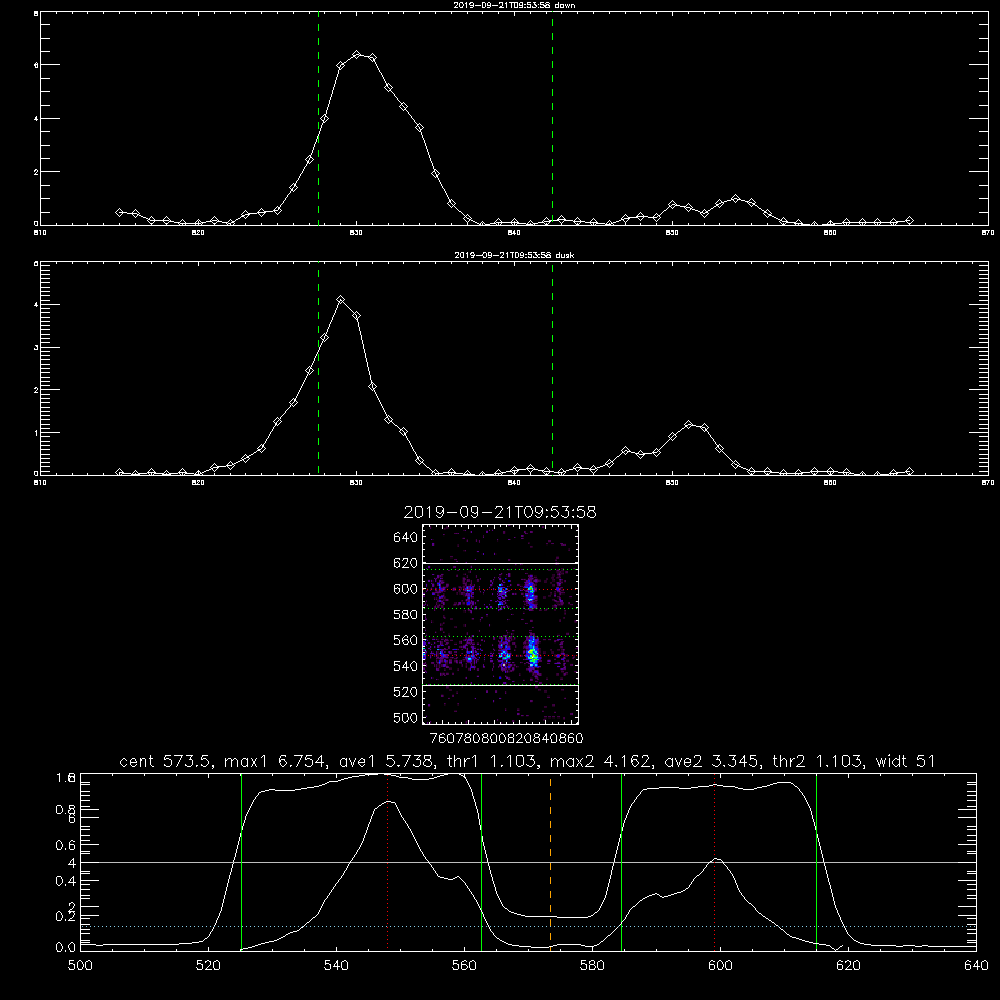This screenshot has height=1000, width=1000.
Task: Click the 520 label on heat map y-axis
Action: click(405, 692)
